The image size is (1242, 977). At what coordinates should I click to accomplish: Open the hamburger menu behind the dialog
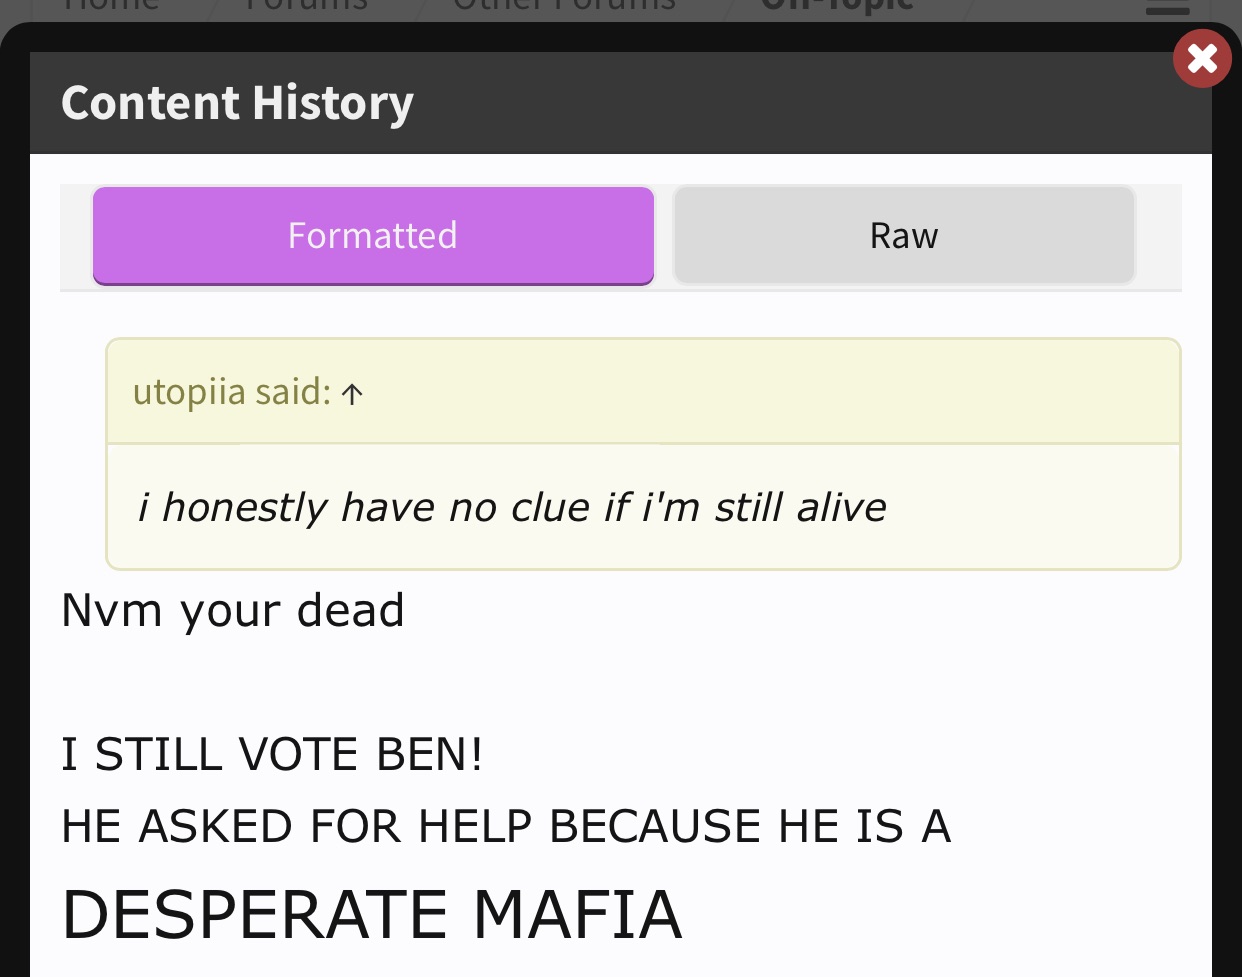(x=1167, y=9)
